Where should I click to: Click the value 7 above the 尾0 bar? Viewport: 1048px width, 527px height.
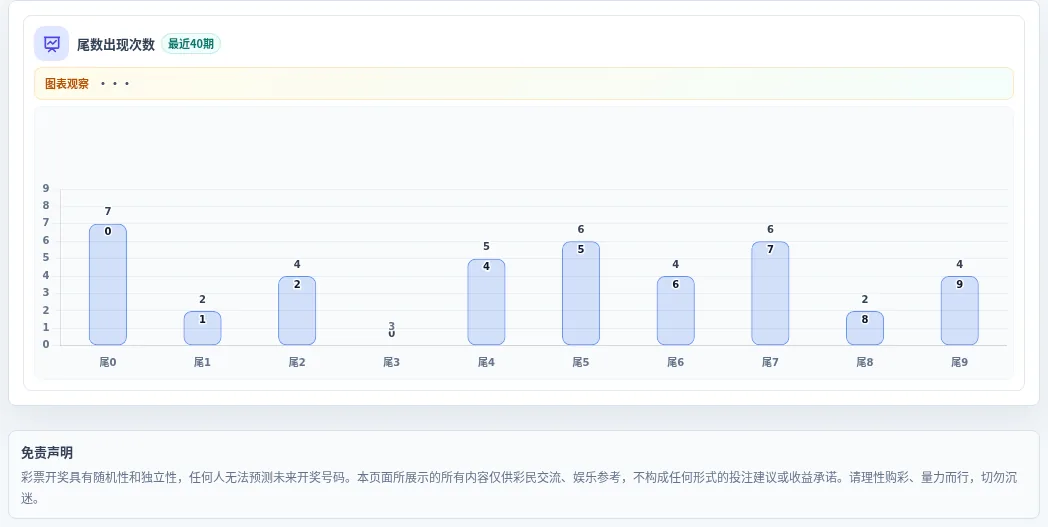tap(108, 212)
